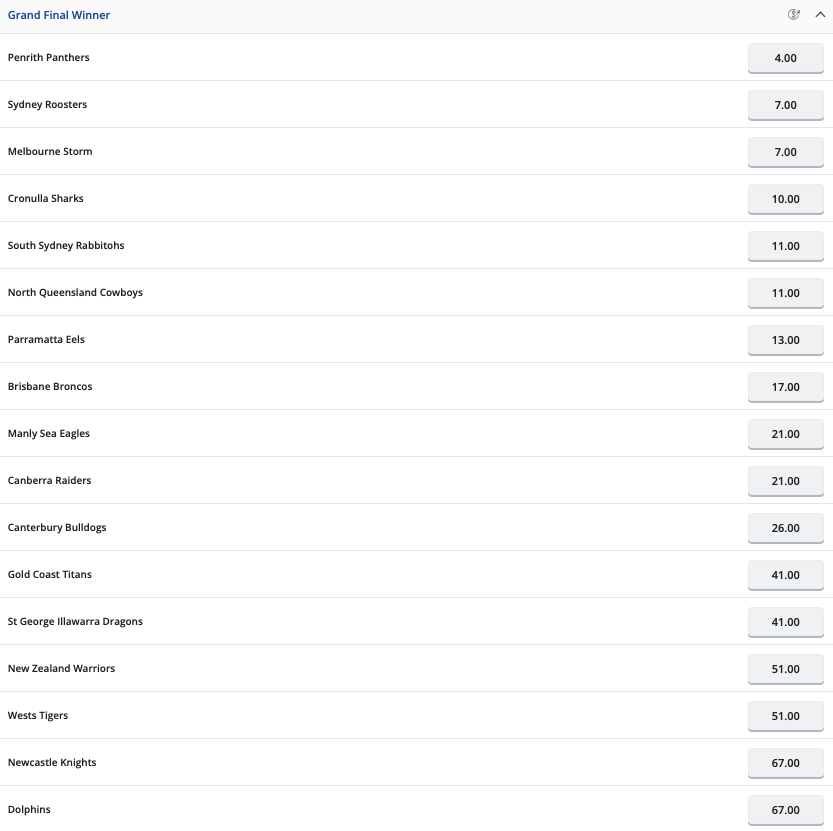The height and width of the screenshot is (831, 833).
Task: Add Newcastle Knights odds to betslip
Action: click(x=785, y=763)
